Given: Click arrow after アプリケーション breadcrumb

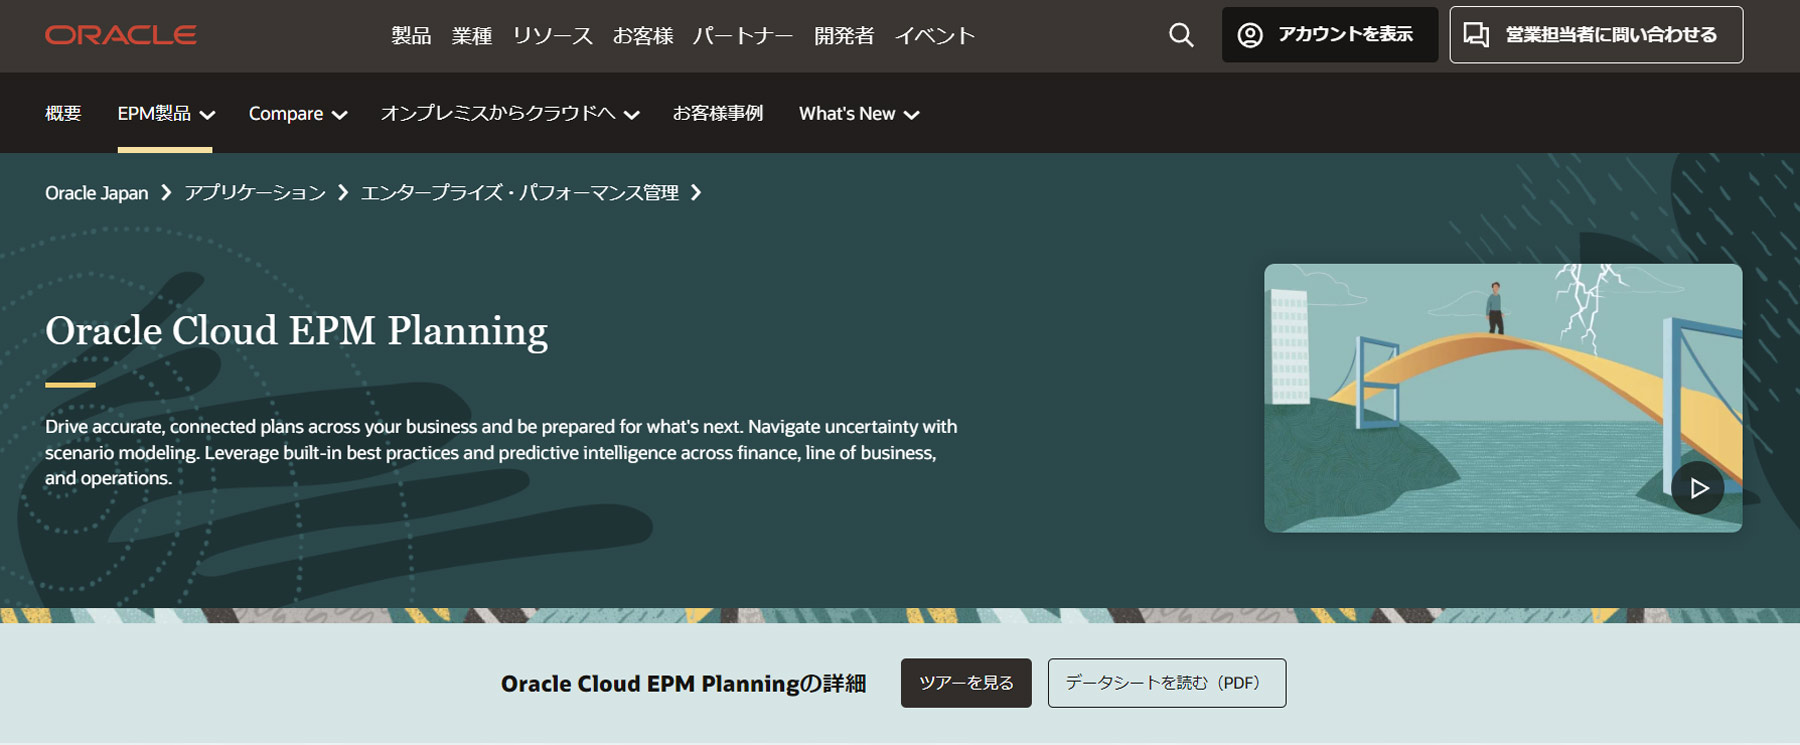Looking at the screenshot, I should click(x=343, y=192).
